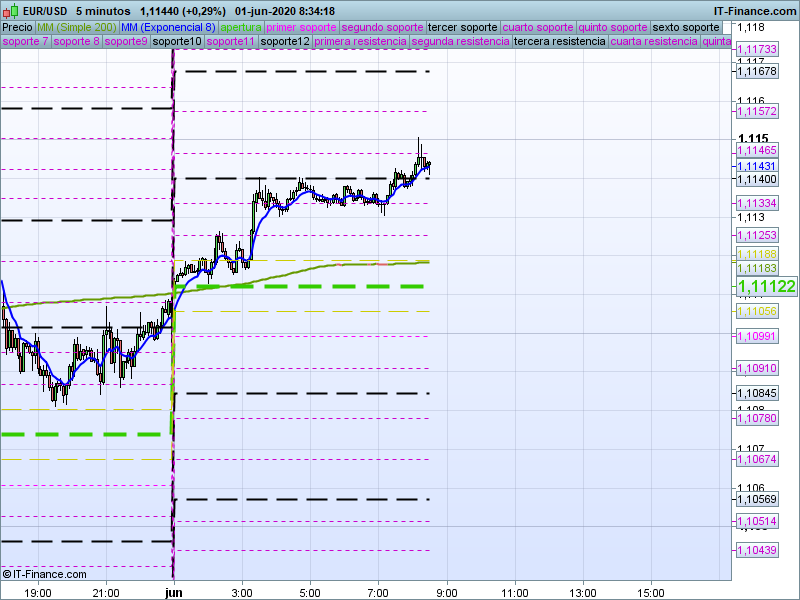The image size is (800, 600).
Task: Click the apertura indicator label
Action: tap(241, 28)
